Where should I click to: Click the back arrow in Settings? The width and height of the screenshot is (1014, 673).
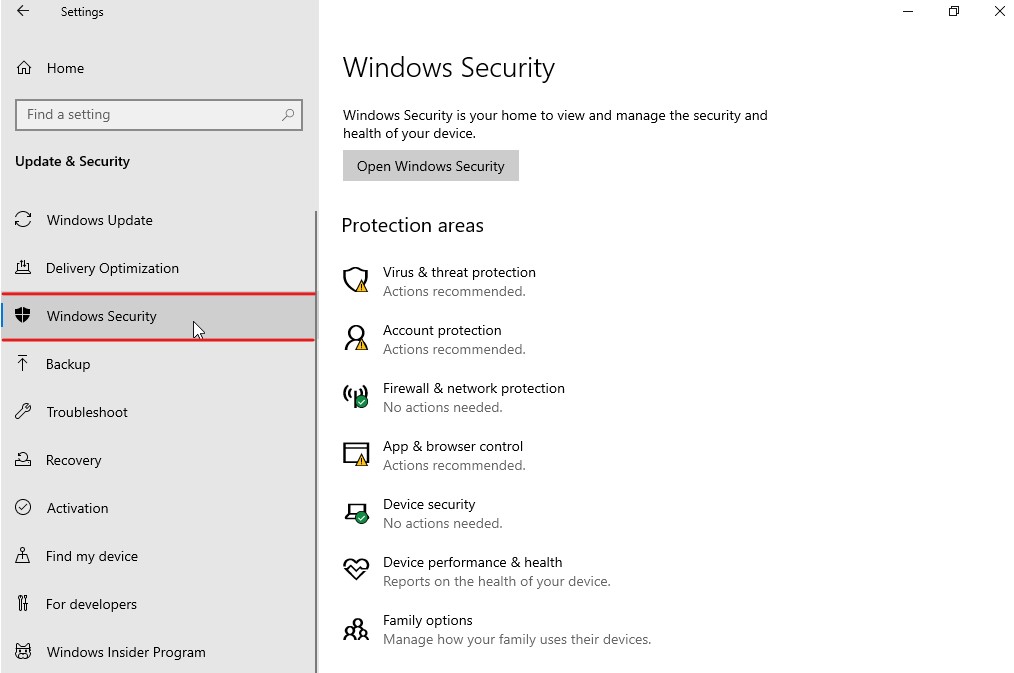23,11
